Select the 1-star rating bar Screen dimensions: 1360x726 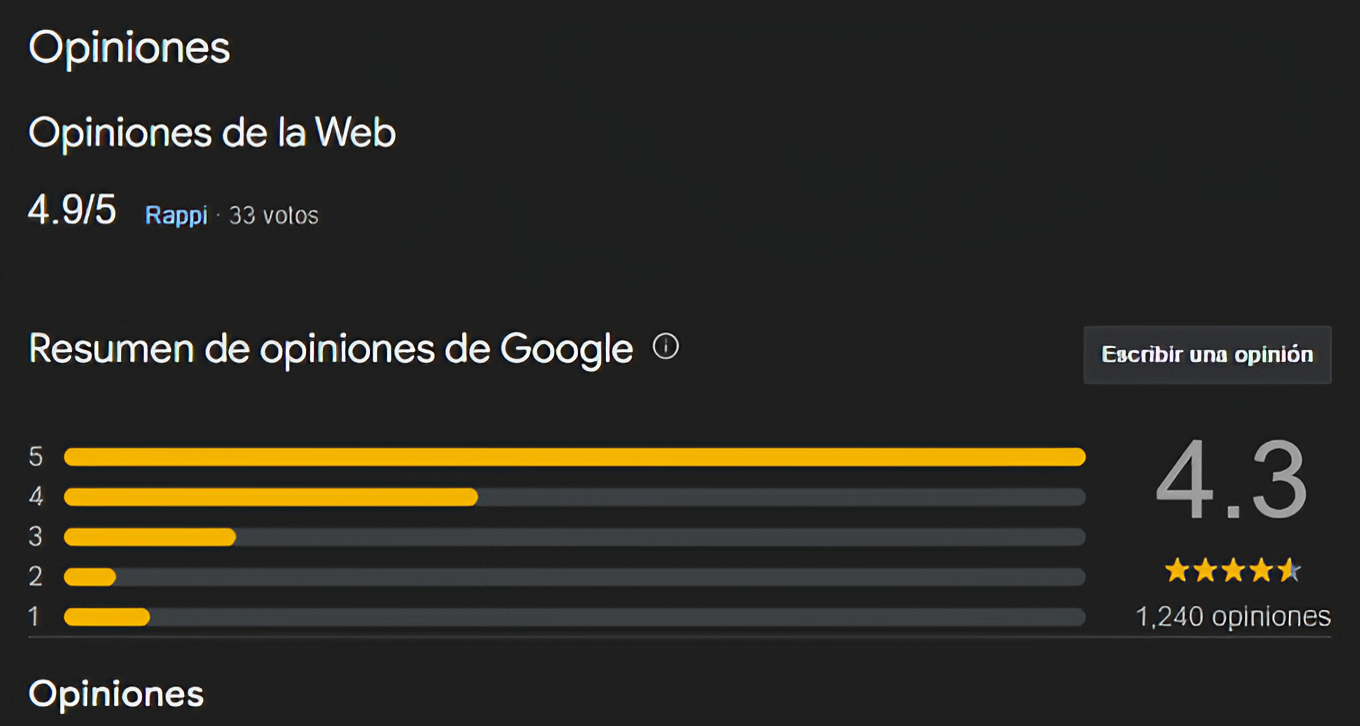(574, 617)
